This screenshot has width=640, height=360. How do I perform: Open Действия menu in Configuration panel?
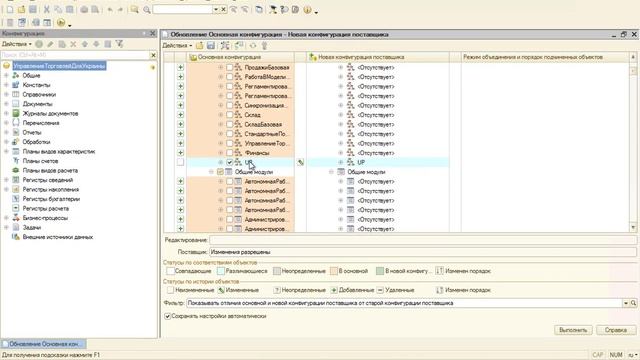click(17, 44)
